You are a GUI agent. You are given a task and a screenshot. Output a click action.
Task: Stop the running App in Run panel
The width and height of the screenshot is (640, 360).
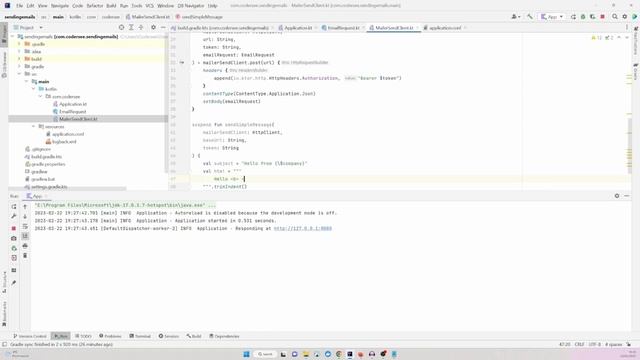tap(13, 228)
